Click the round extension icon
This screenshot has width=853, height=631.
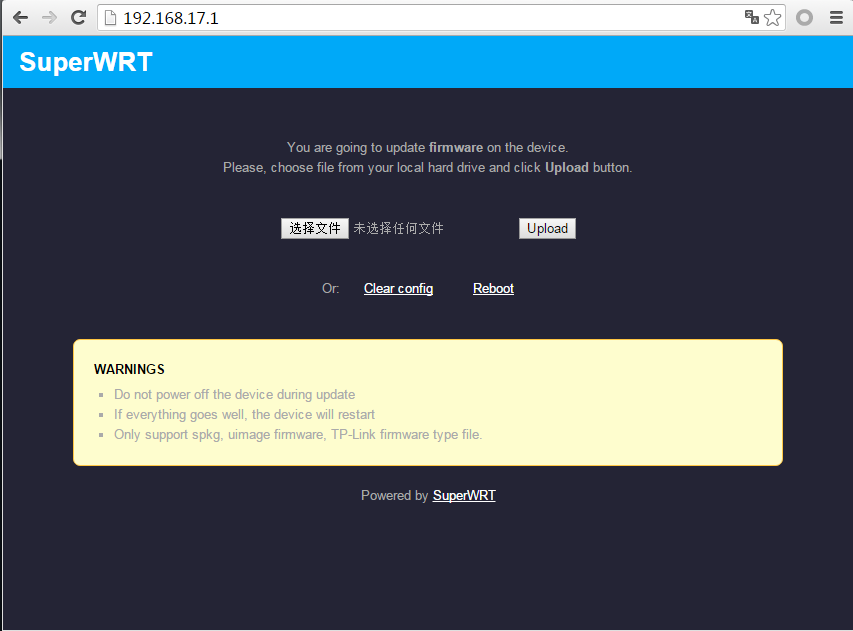click(x=804, y=18)
